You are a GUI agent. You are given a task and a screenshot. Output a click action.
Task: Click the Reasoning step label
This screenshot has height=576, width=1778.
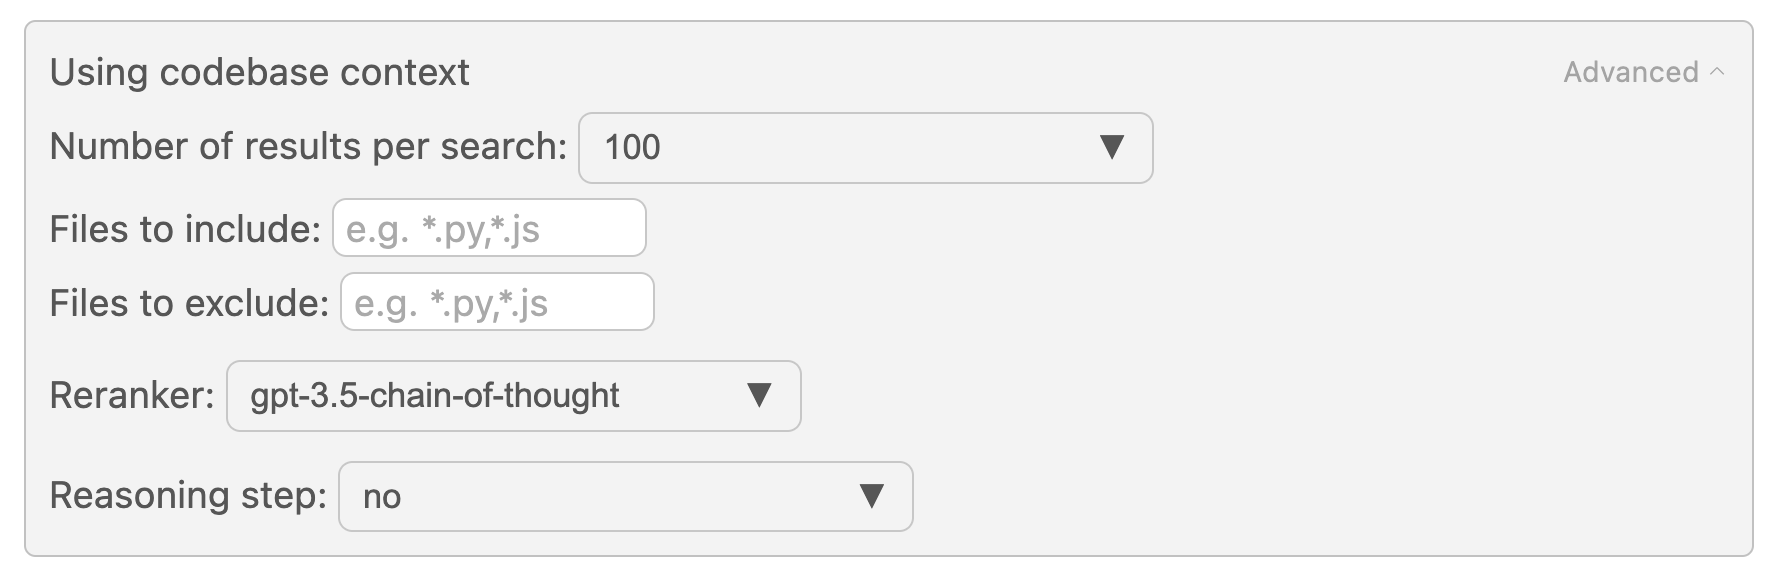188,496
